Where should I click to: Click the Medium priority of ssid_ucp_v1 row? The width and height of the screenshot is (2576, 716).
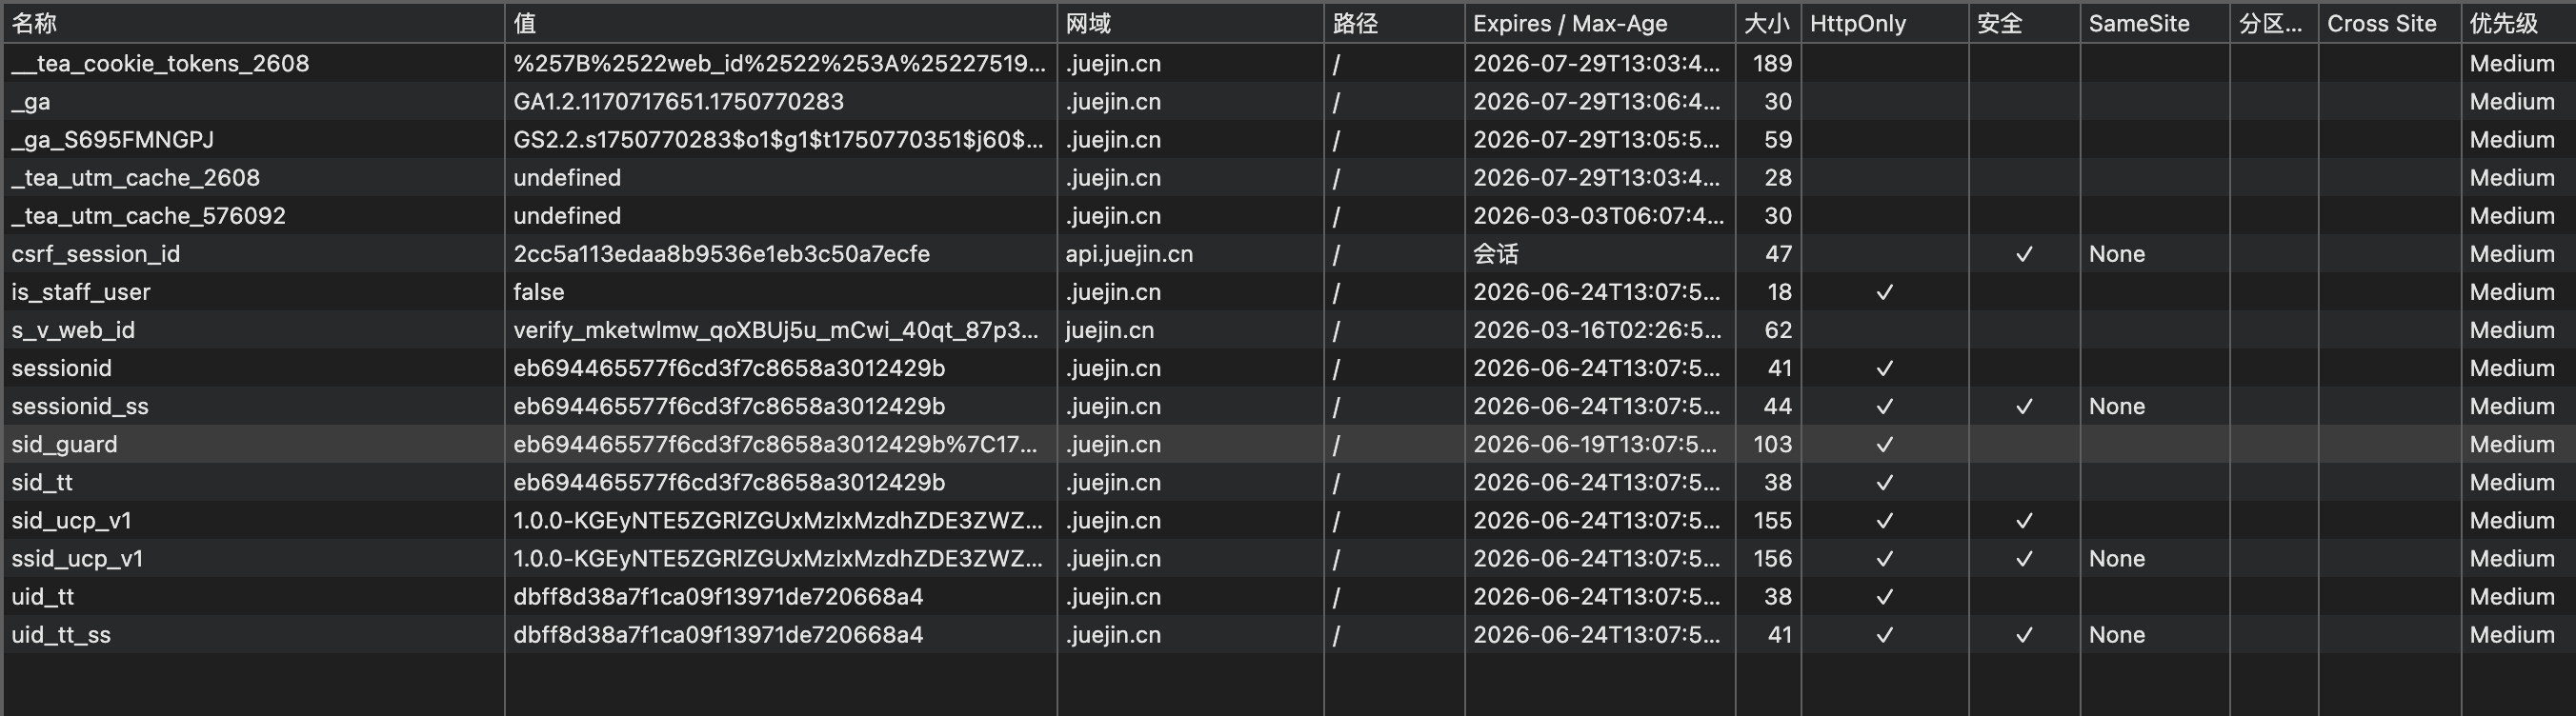2512,558
